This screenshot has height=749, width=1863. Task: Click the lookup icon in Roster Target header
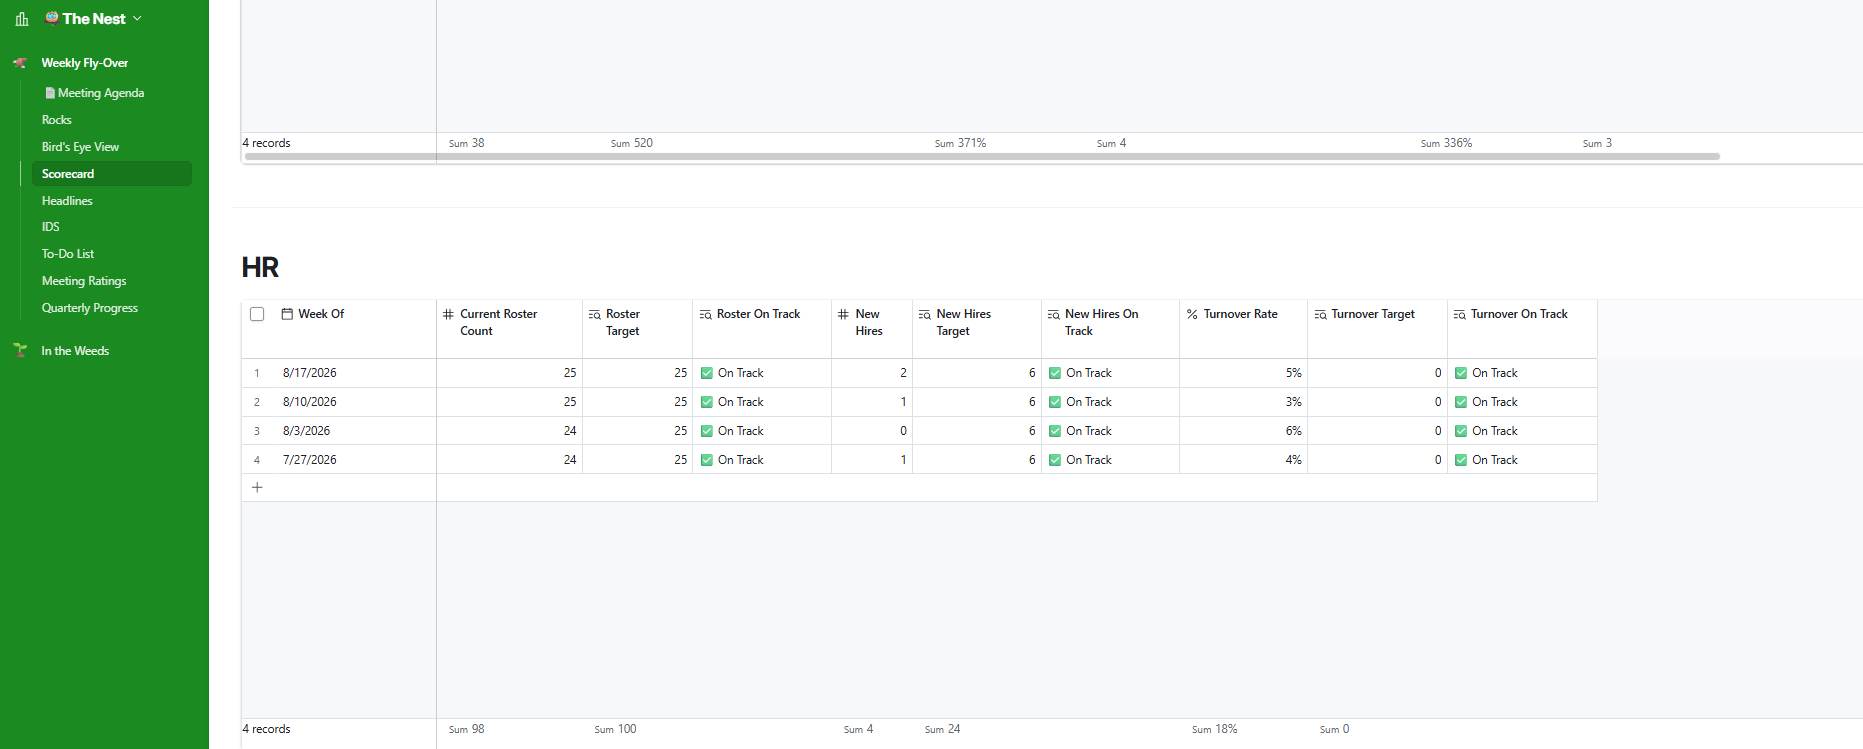(595, 314)
